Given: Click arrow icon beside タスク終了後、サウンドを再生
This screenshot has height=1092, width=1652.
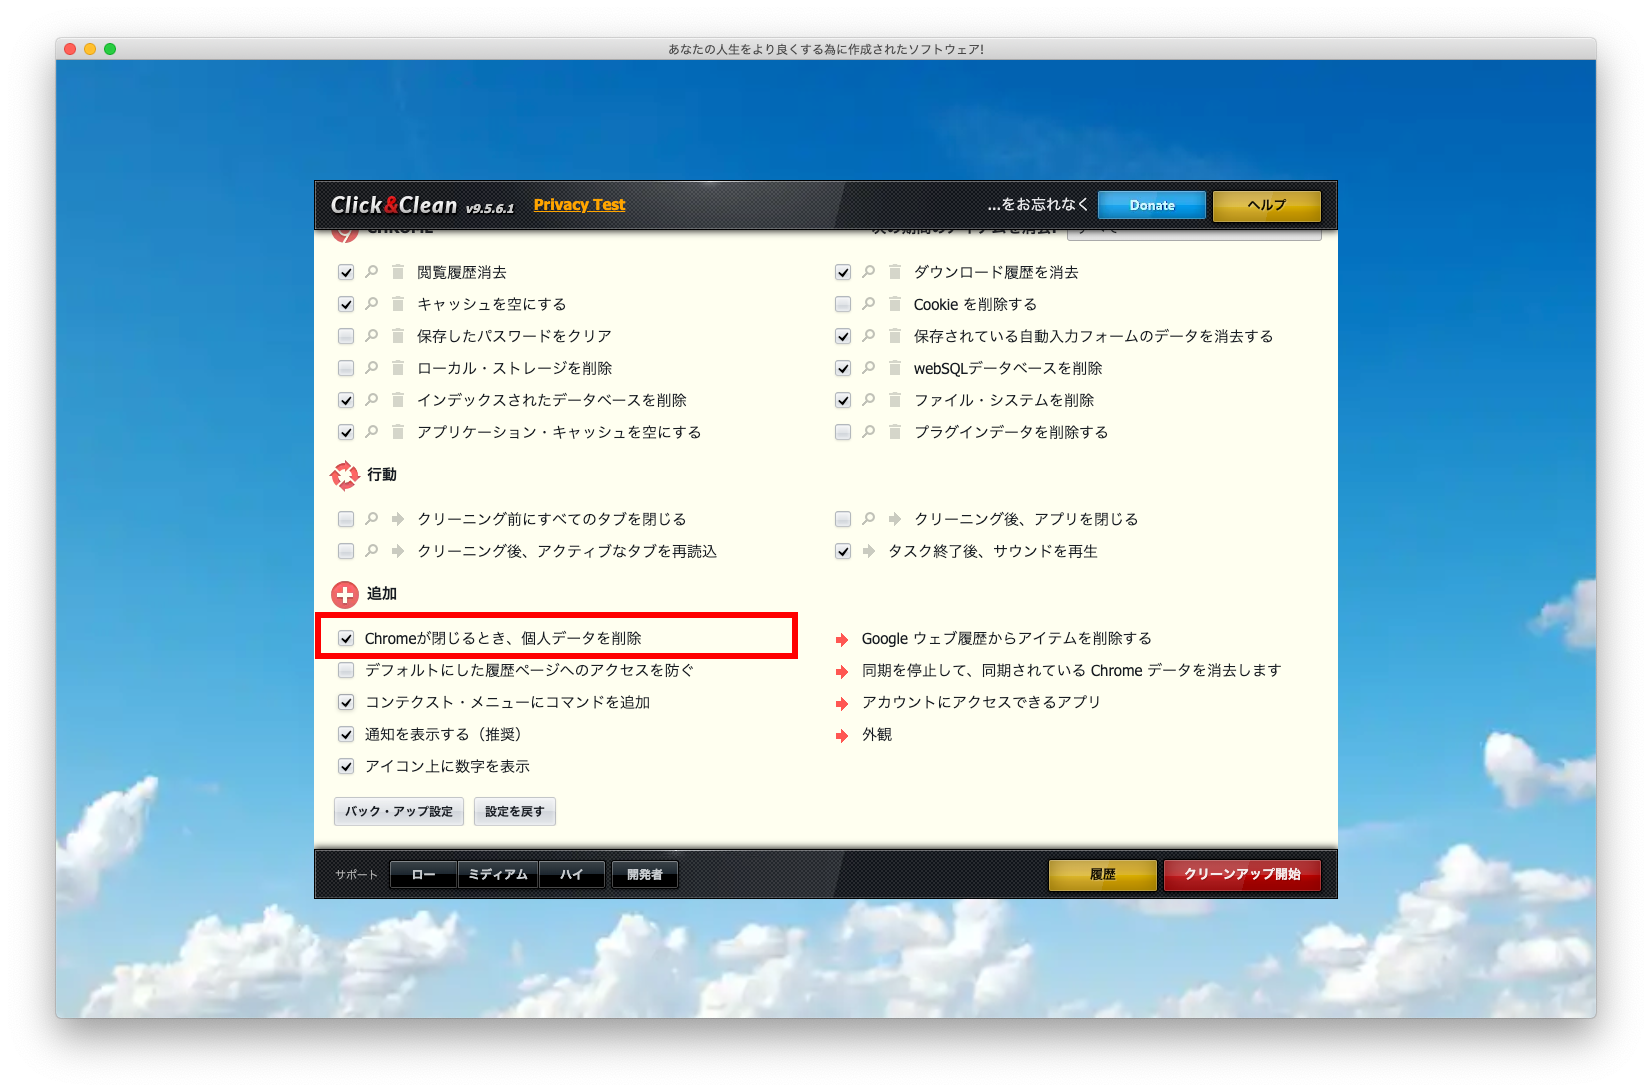Looking at the screenshot, I should coord(868,551).
